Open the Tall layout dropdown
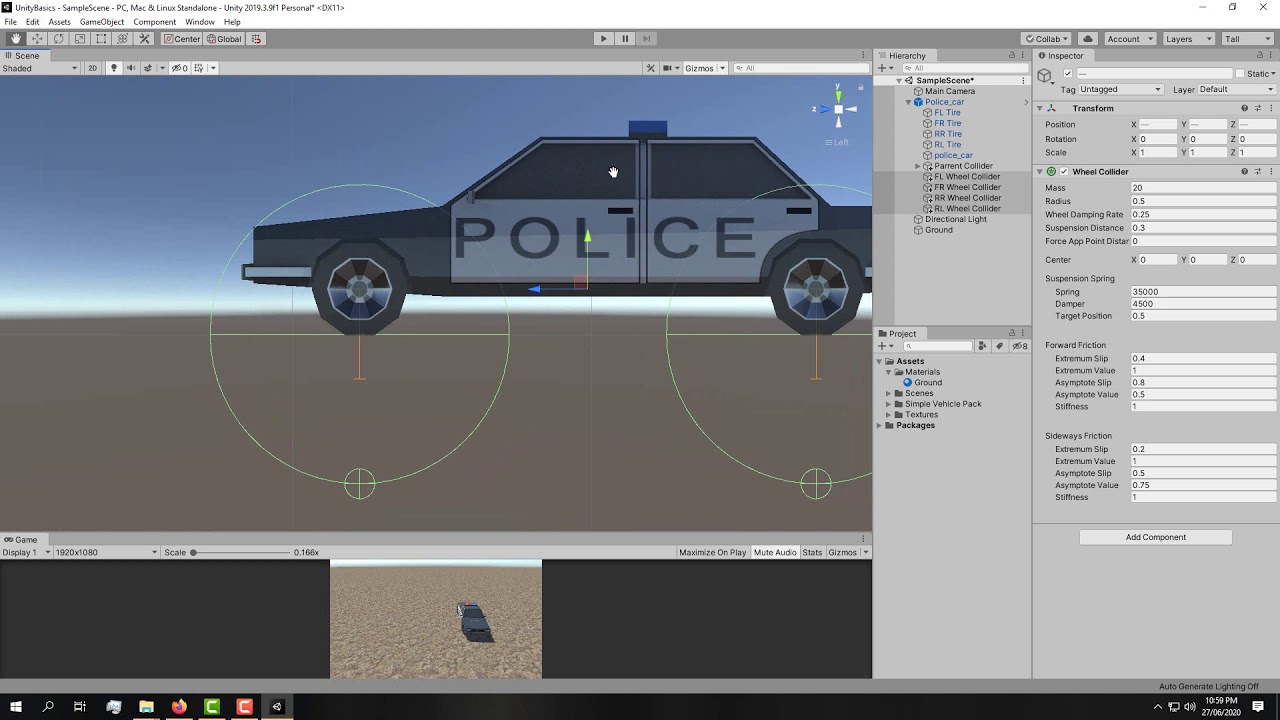The height and width of the screenshot is (720, 1280). 1247,39
